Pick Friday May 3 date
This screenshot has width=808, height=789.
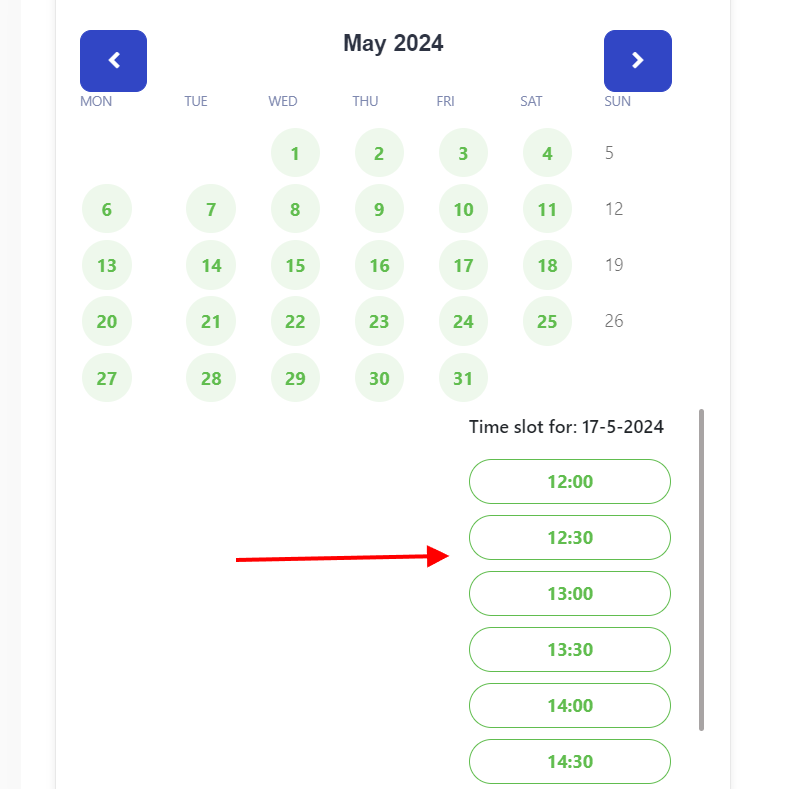[463, 154]
